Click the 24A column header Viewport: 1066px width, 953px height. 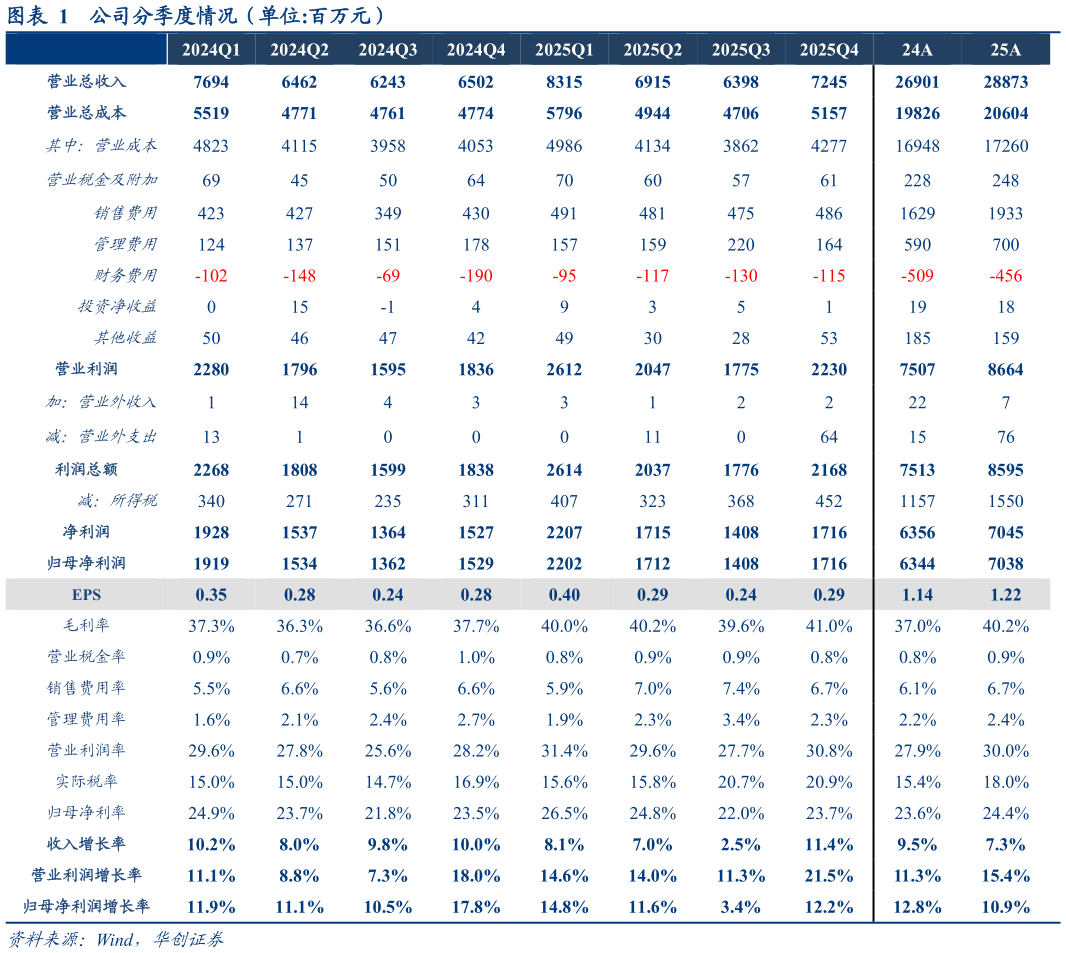click(917, 49)
